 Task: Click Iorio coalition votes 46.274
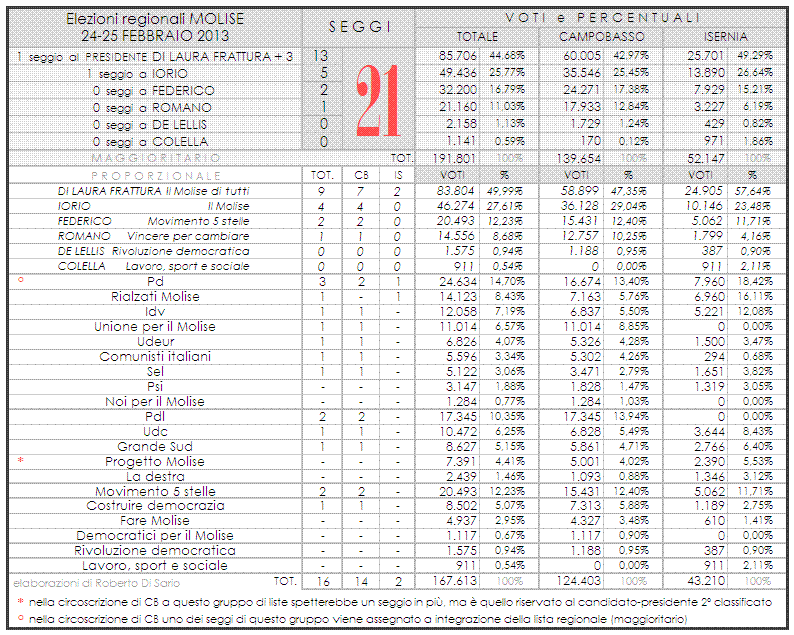pos(455,206)
